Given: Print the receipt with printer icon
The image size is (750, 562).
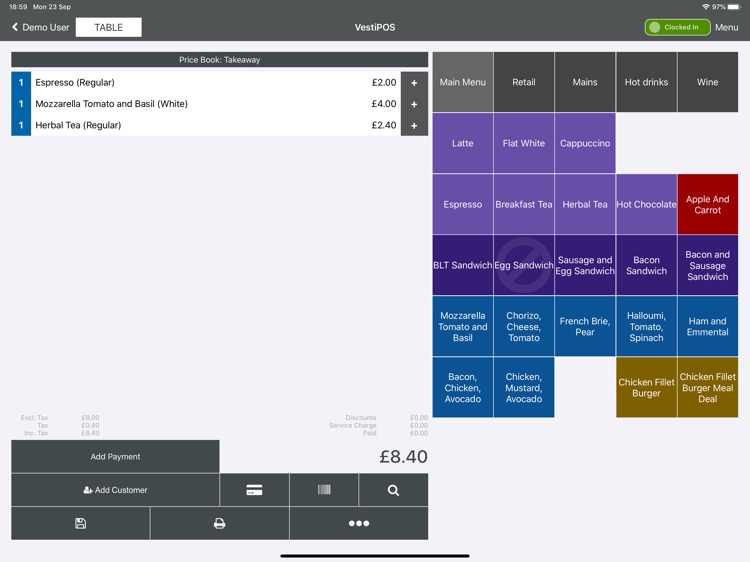Looking at the screenshot, I should coord(219,523).
